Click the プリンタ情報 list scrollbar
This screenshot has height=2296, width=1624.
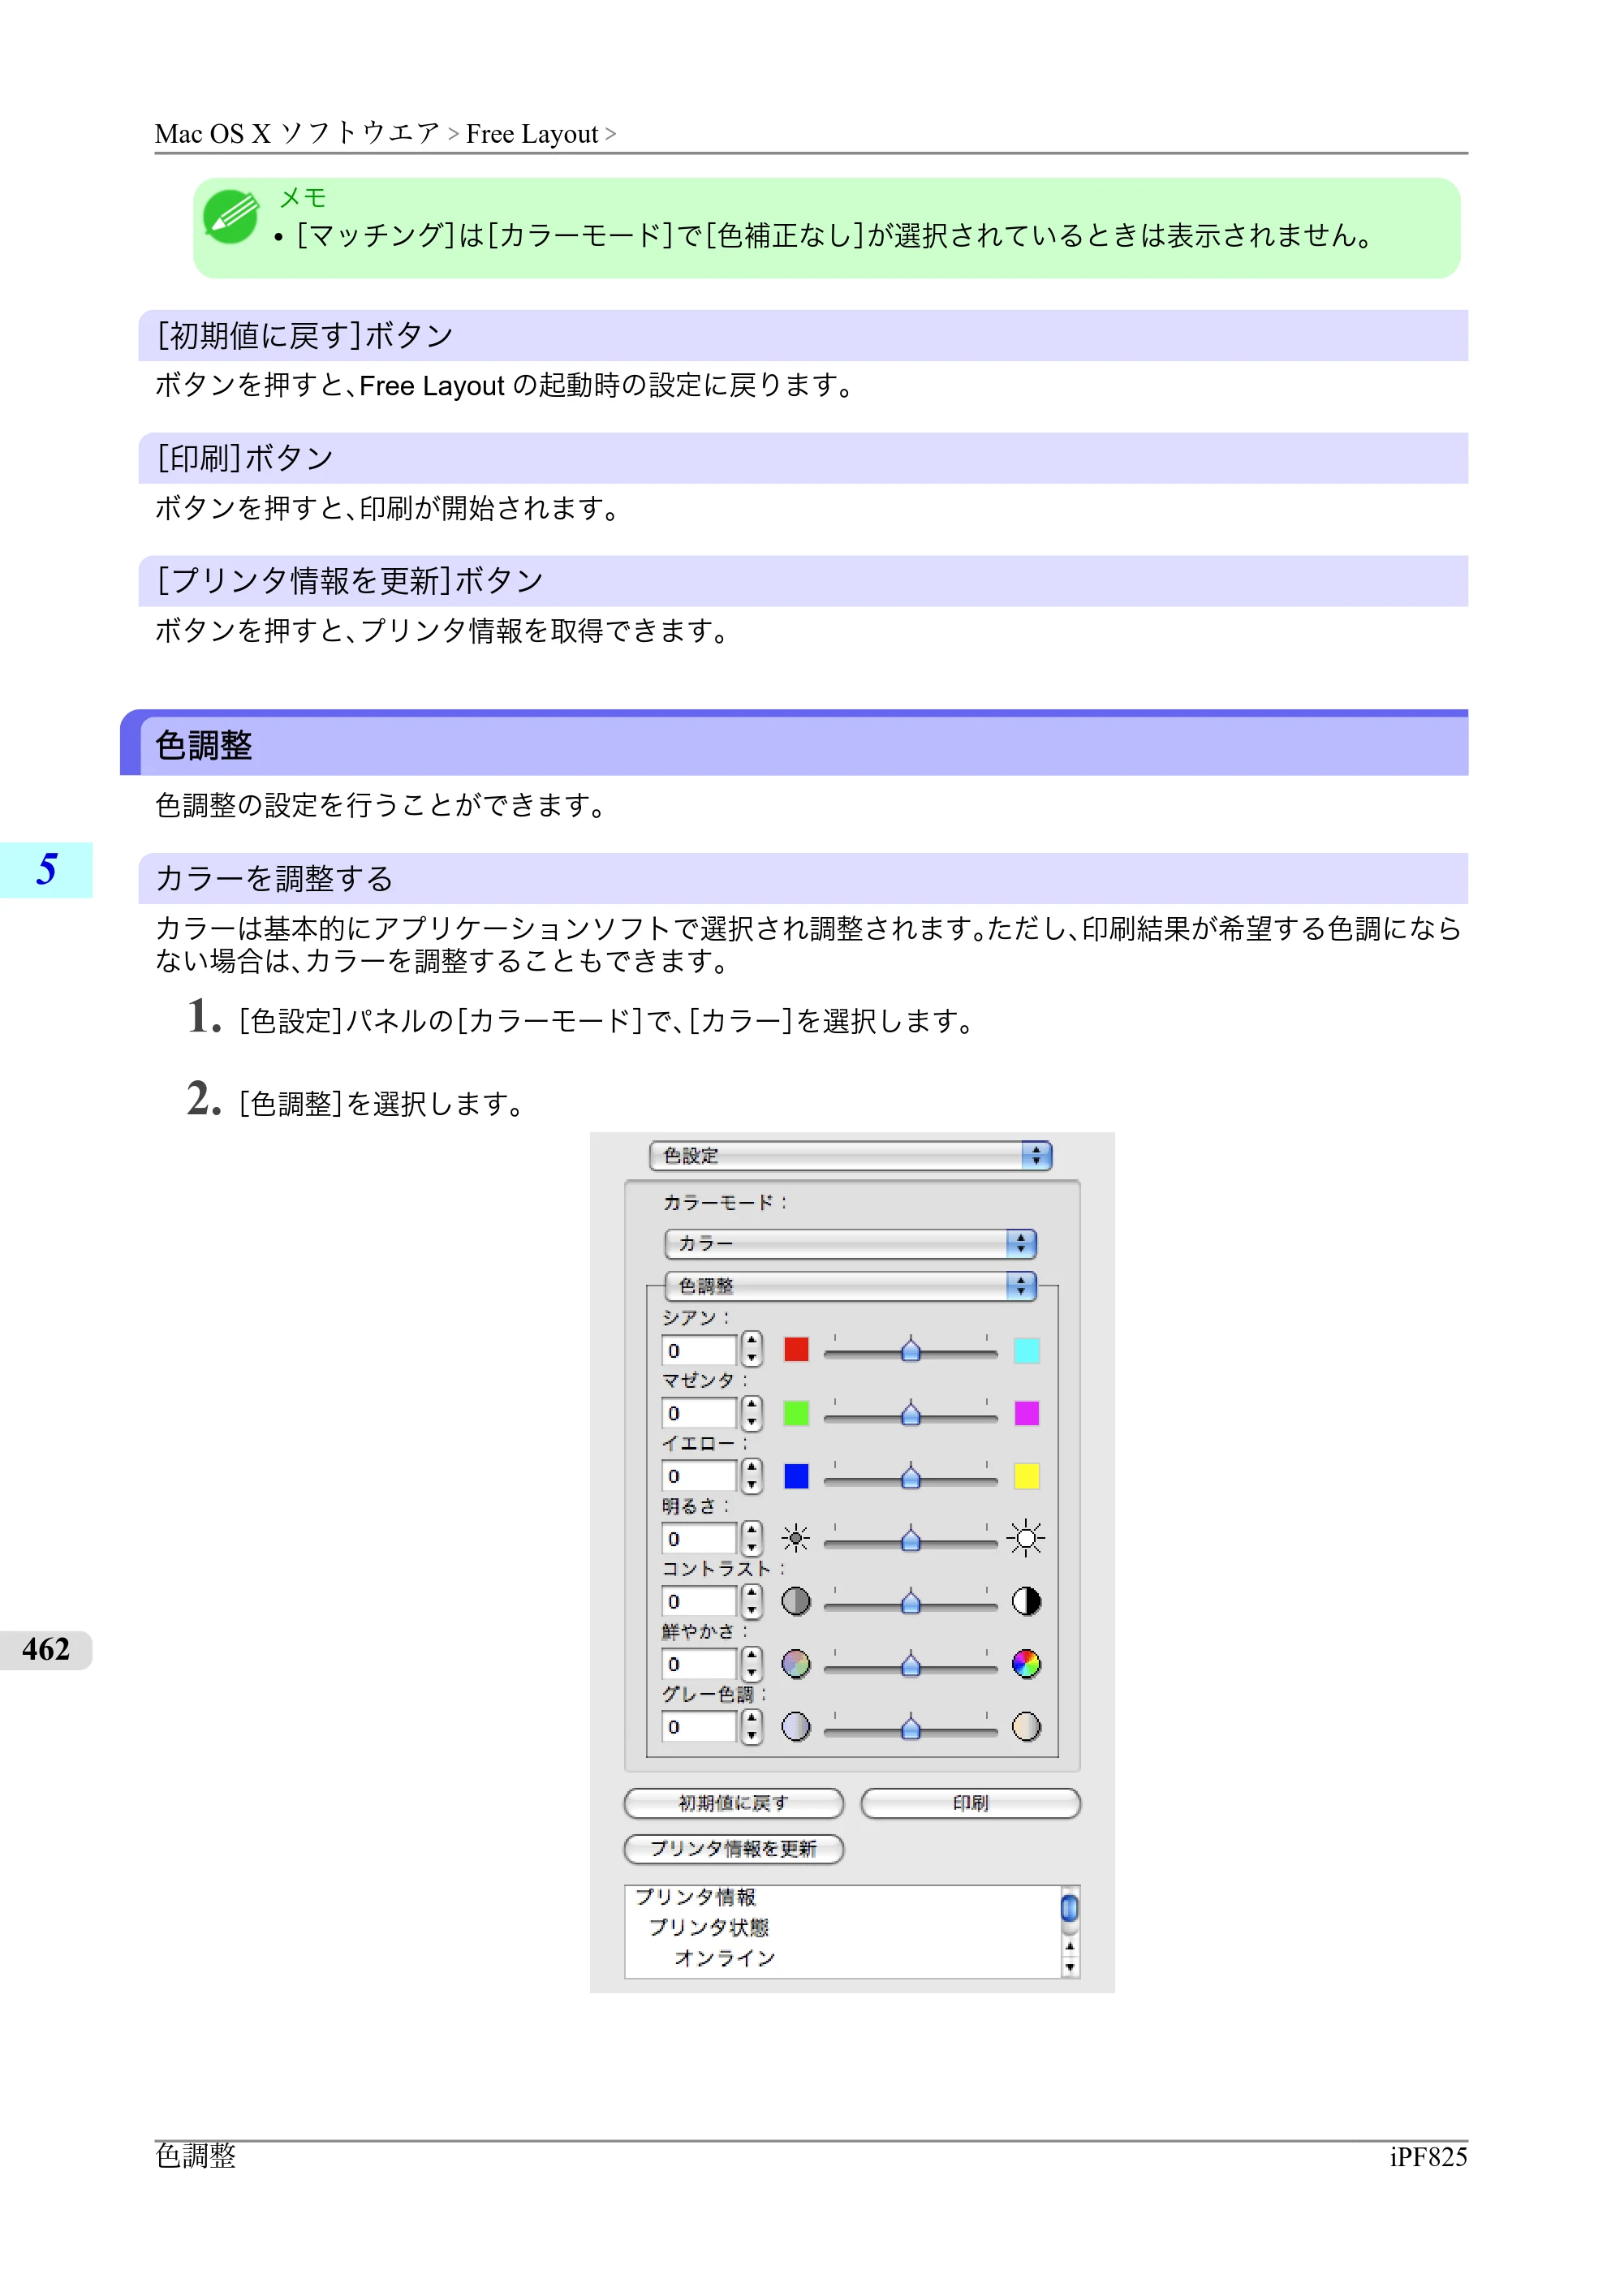[x=1070, y=1932]
